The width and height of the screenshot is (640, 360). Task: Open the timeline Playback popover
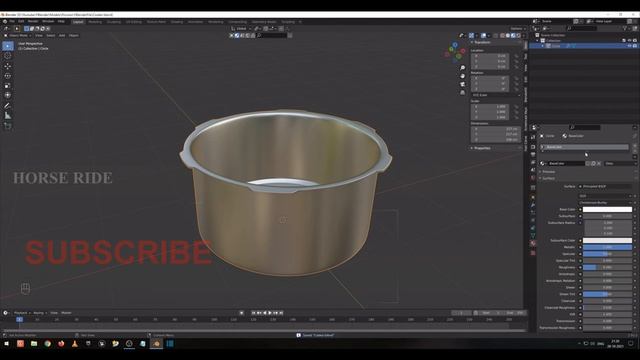[21, 313]
